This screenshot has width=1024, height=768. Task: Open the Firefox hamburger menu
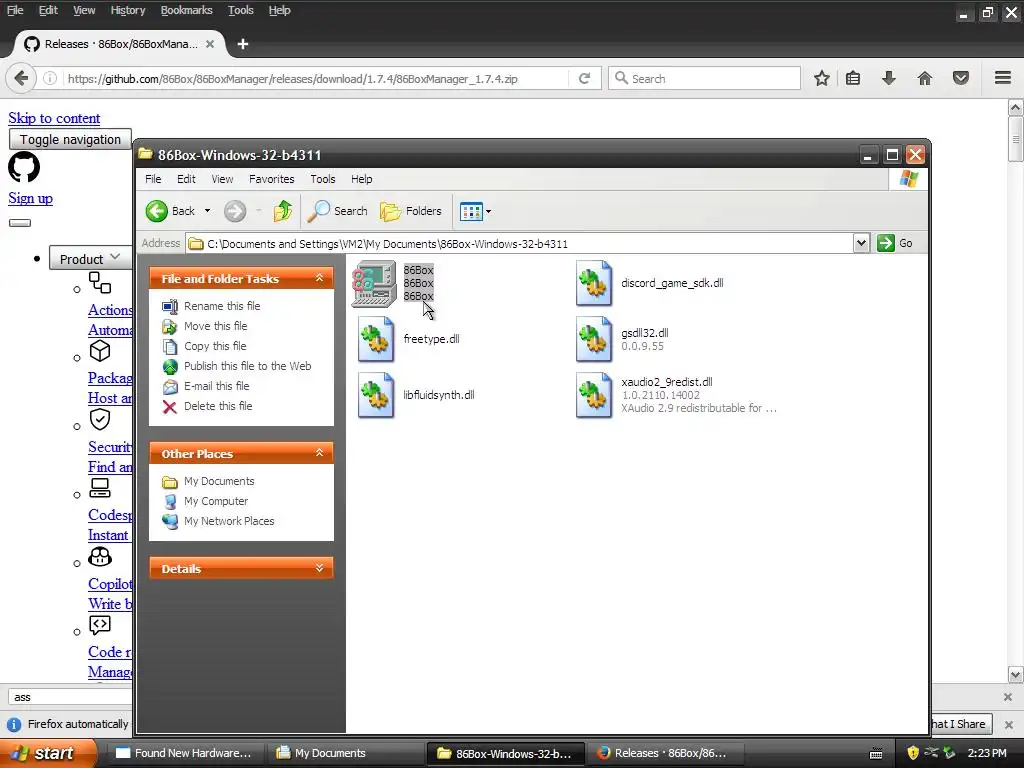tap(1003, 78)
